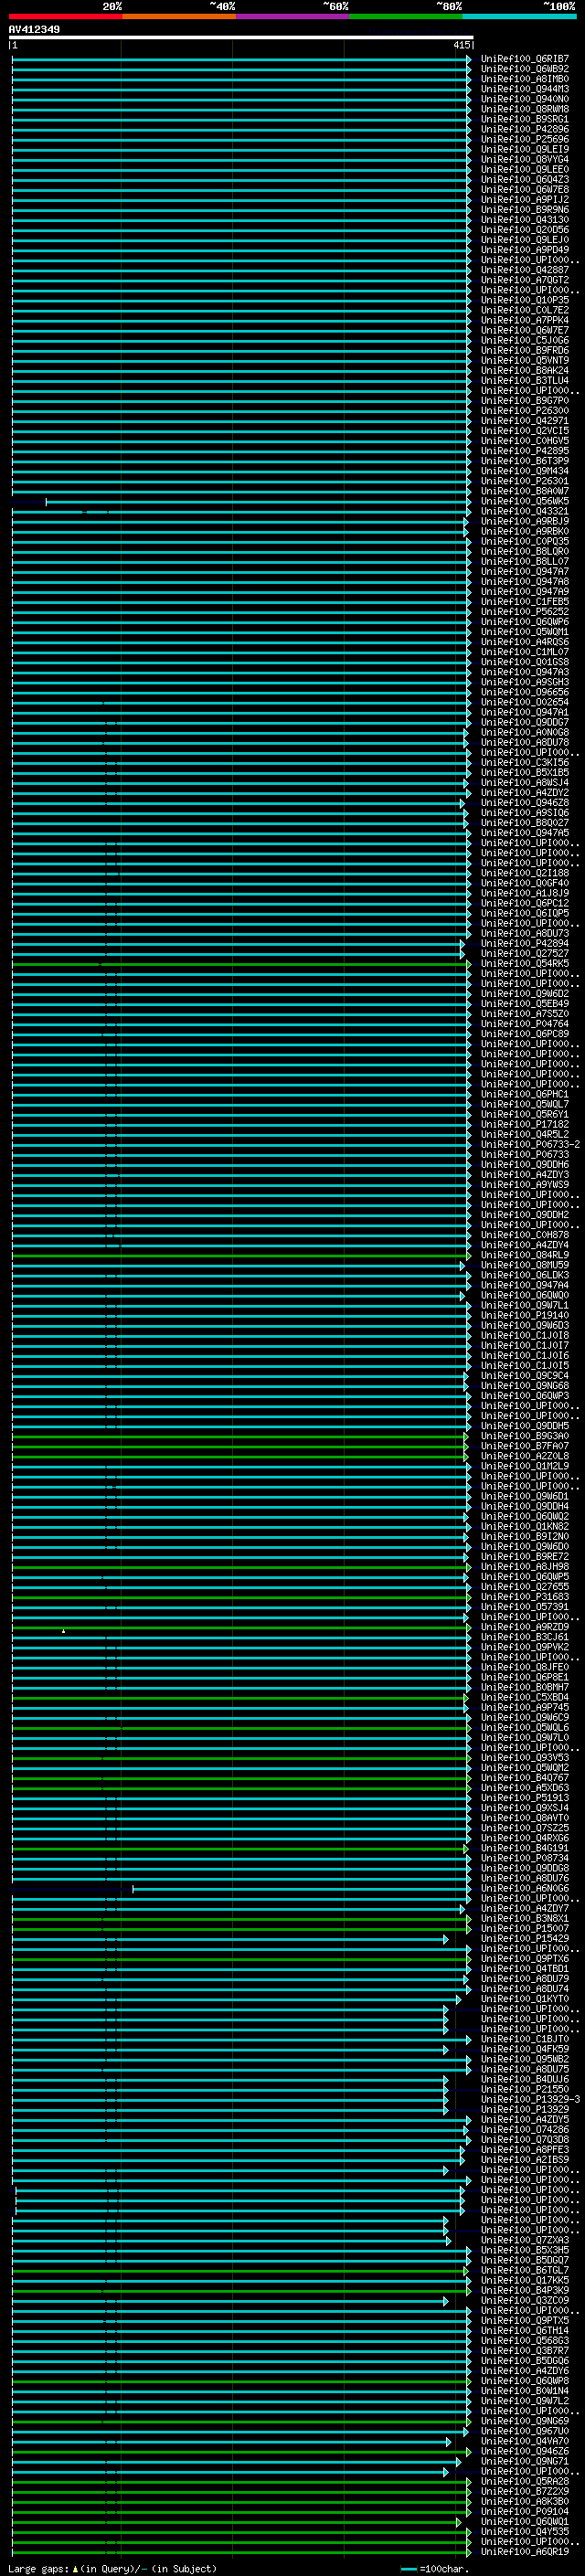
Task: Select hit UniRef100_Q6TH14
Action: coord(524,2330)
